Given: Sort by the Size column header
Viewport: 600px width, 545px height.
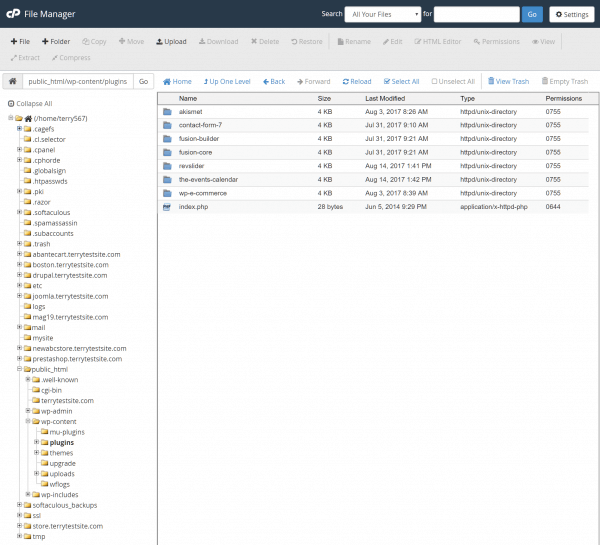Looking at the screenshot, I should [x=324, y=98].
